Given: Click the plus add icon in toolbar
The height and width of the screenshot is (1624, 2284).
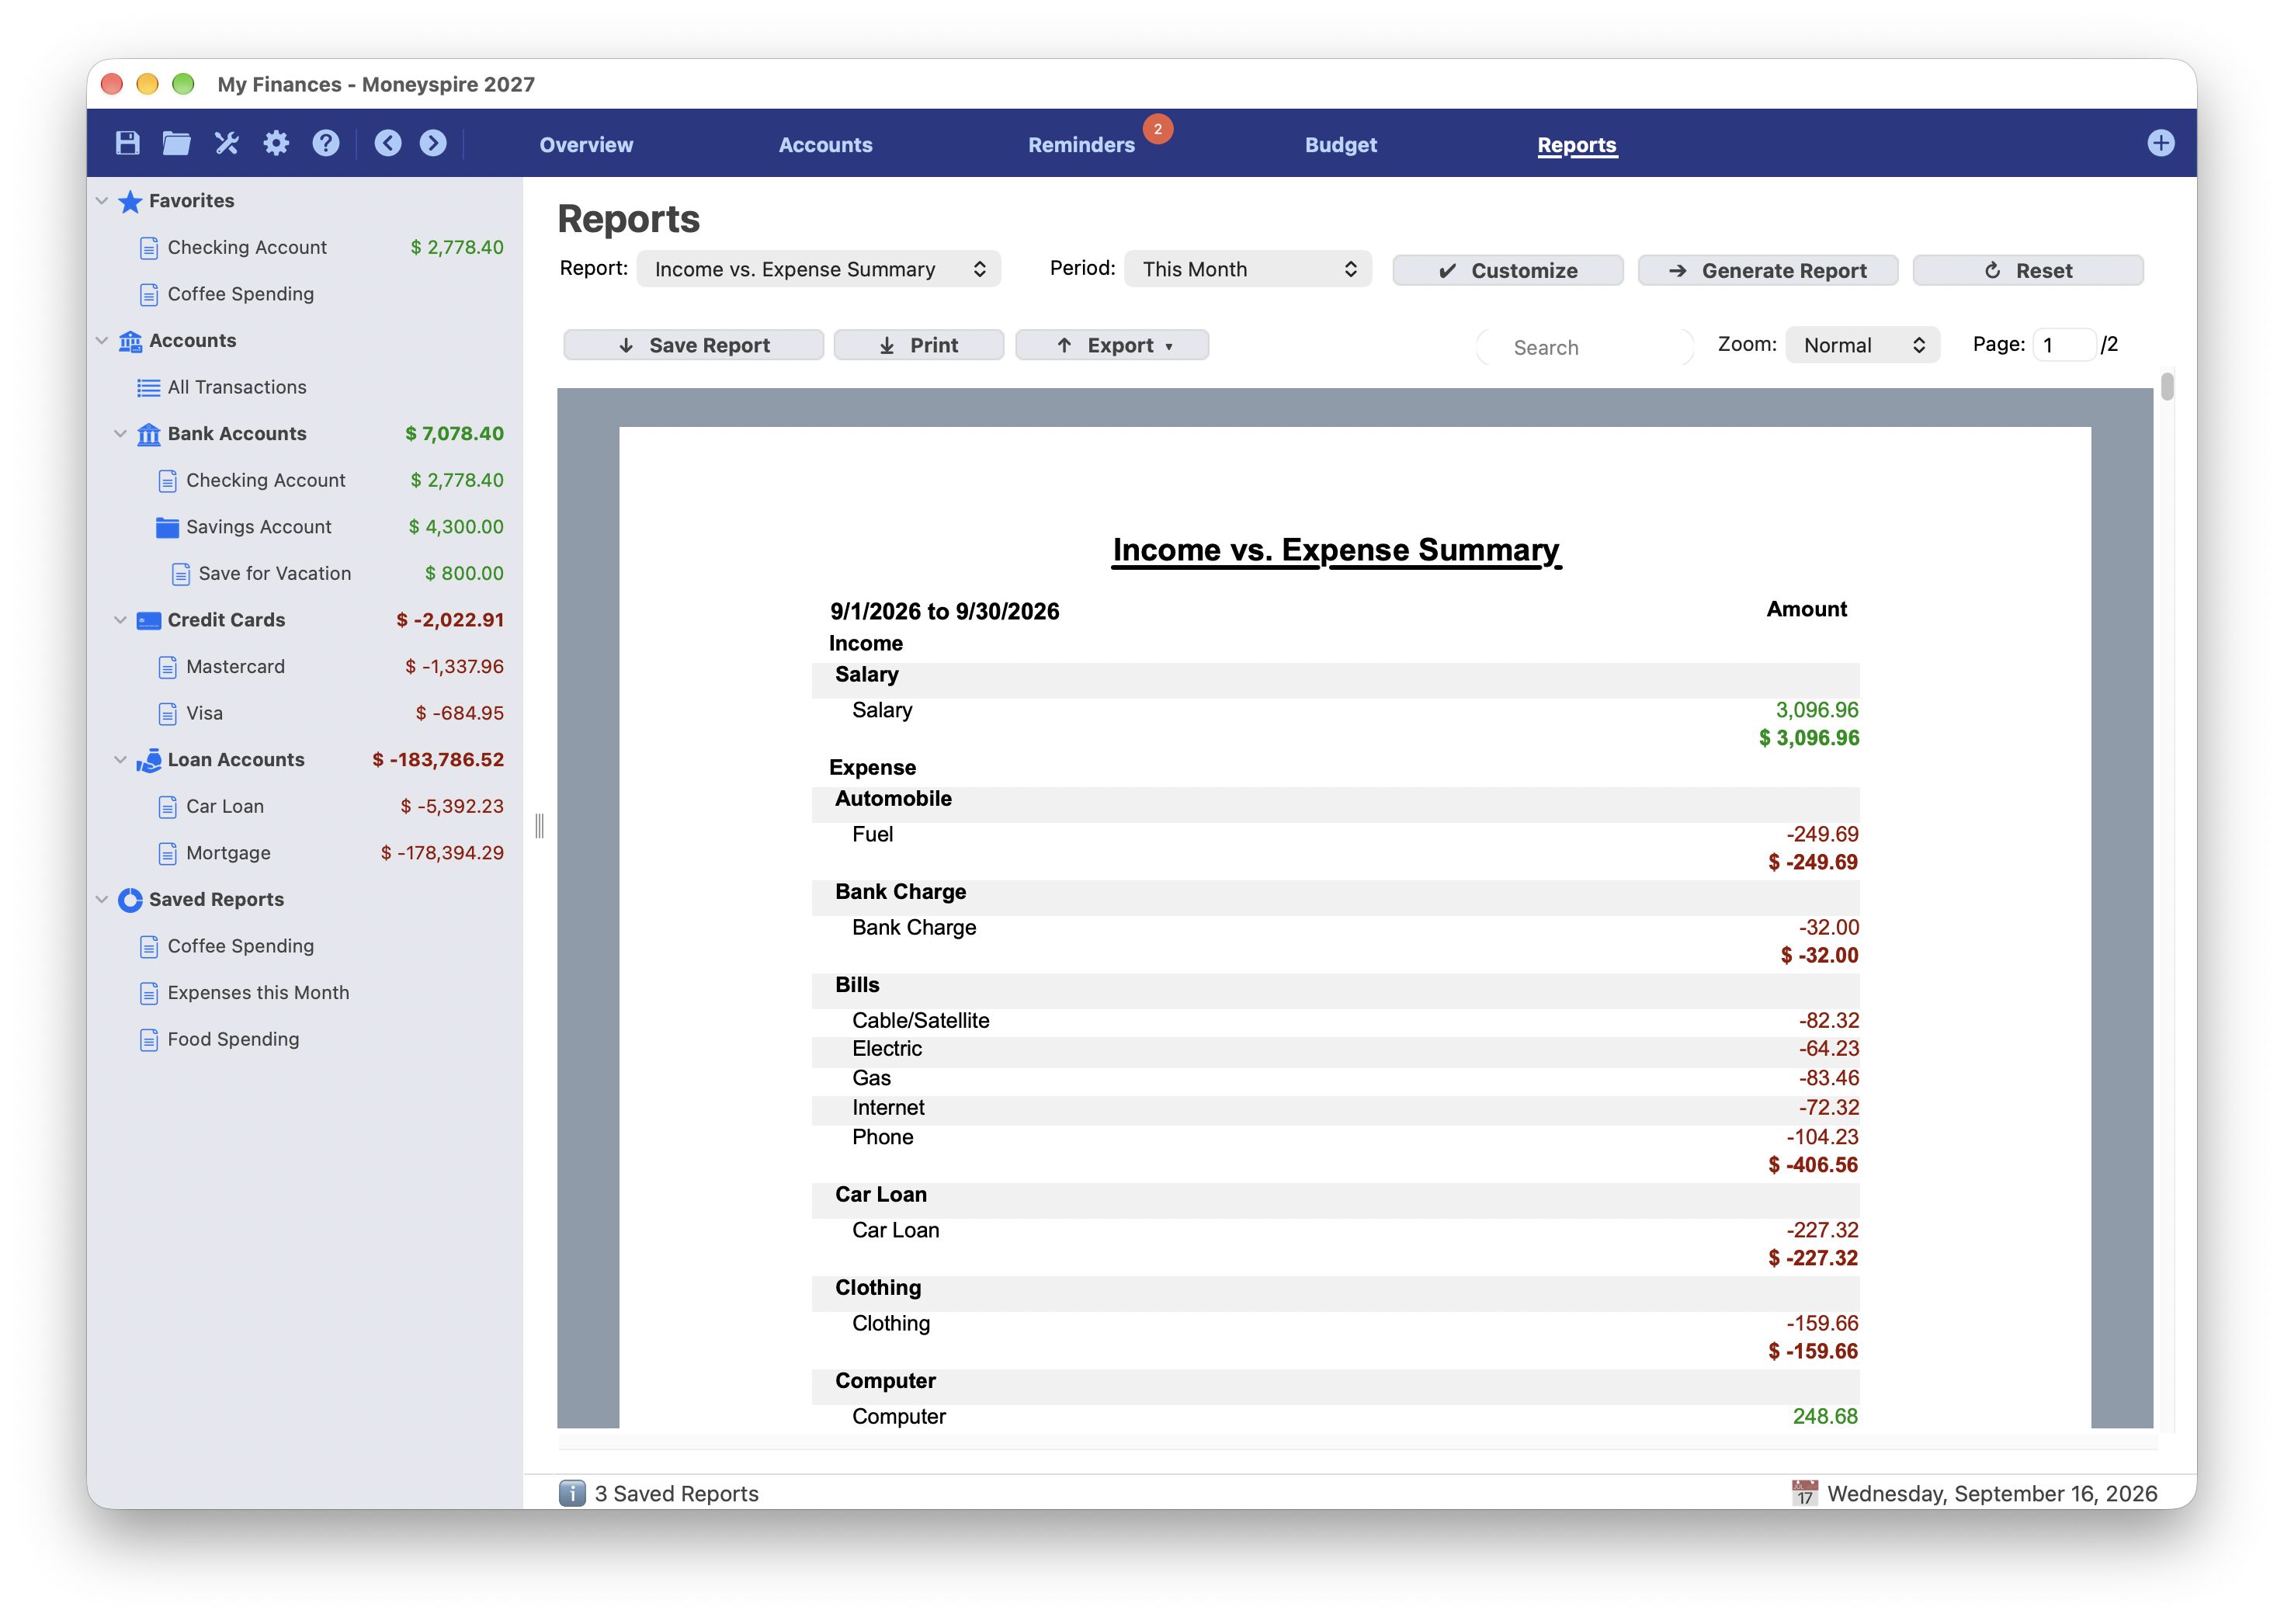Looking at the screenshot, I should coord(2160,143).
